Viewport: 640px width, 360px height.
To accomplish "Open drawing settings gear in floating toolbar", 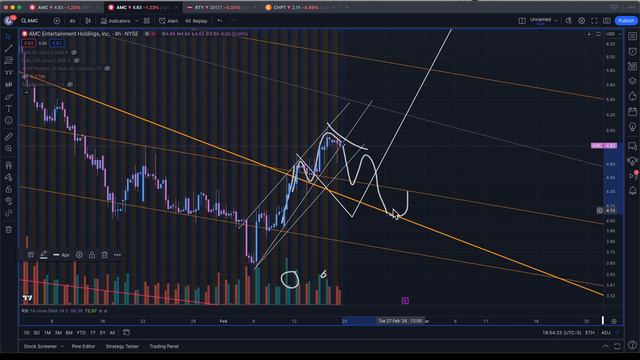I will pyautogui.click(x=79, y=255).
